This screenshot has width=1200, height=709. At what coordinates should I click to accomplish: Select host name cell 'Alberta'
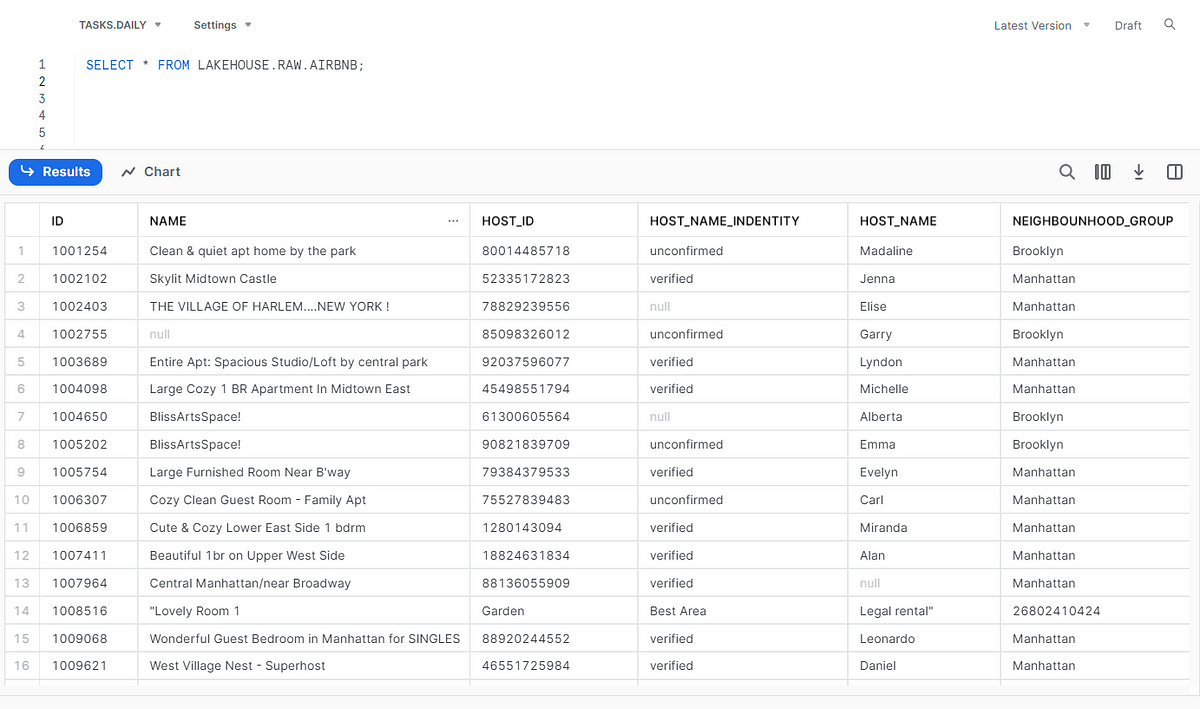pos(923,417)
